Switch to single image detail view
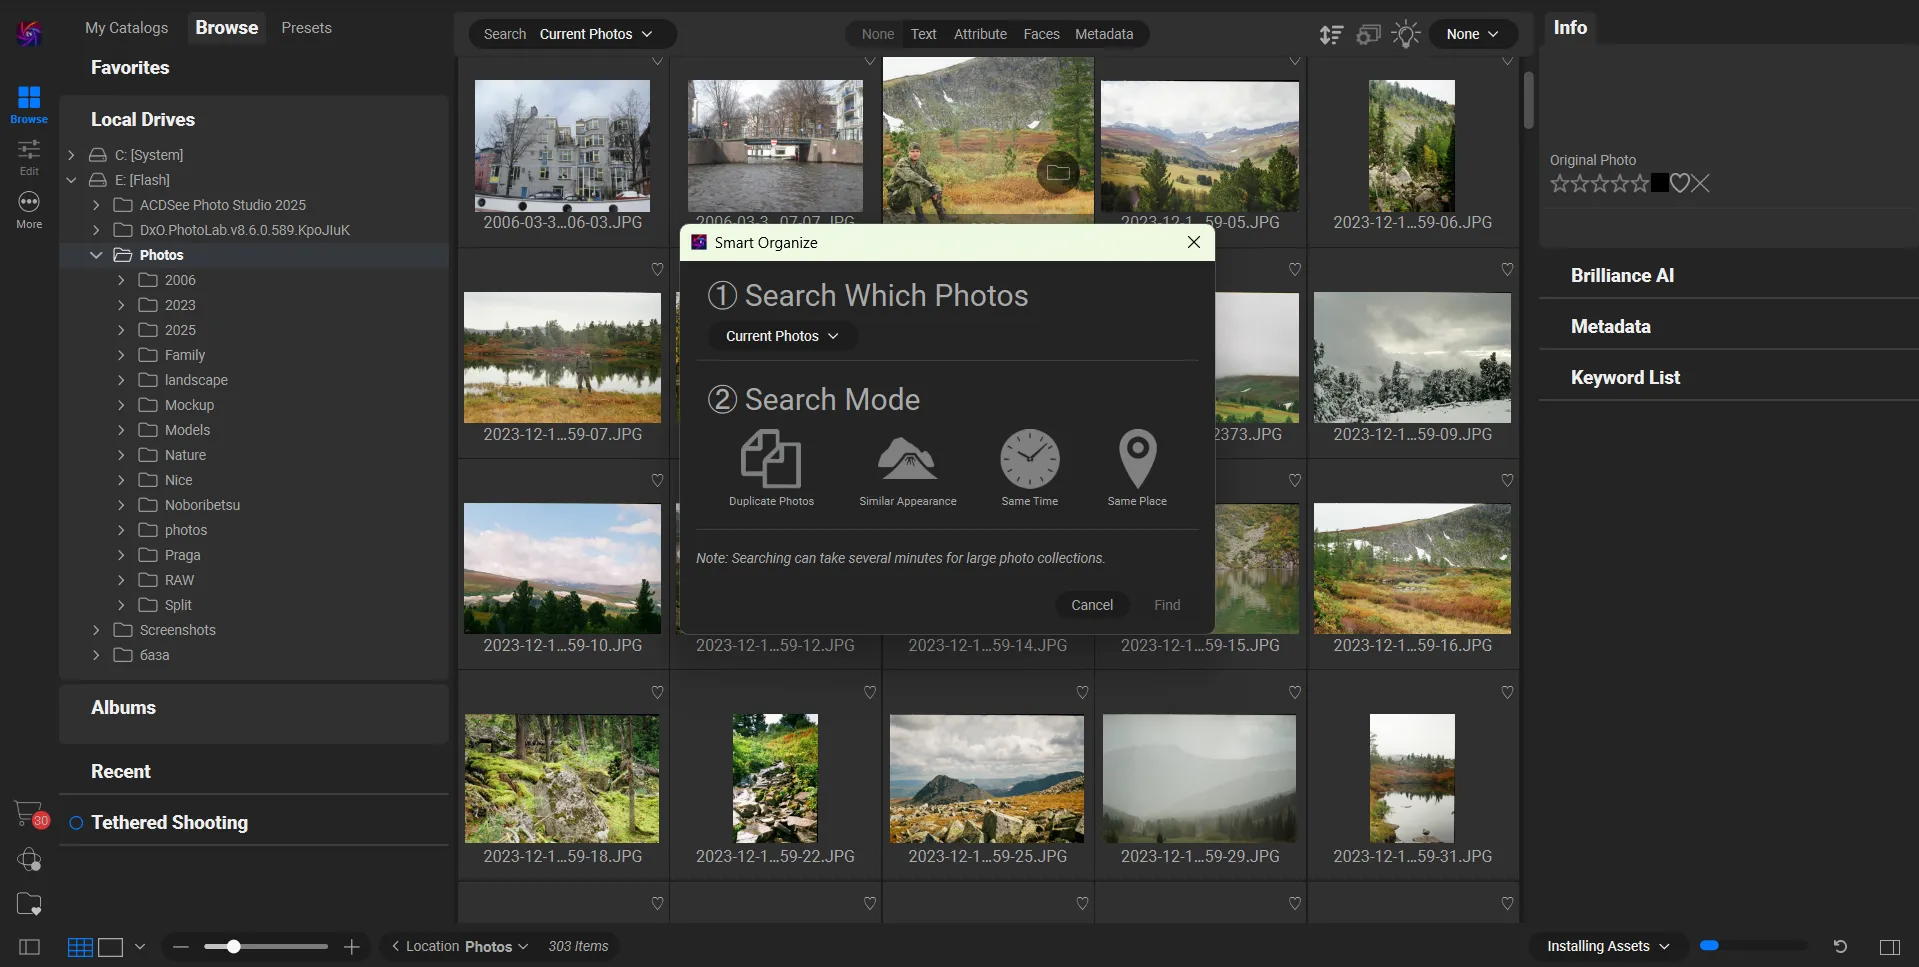Screen dimensions: 1919x967 coord(110,946)
